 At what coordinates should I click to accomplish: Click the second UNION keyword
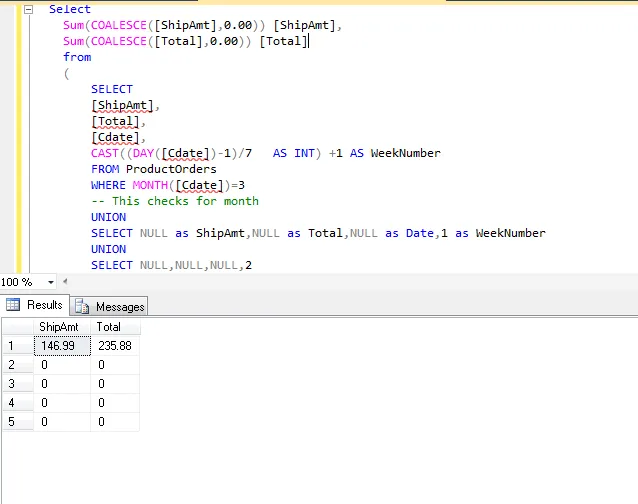coord(109,249)
